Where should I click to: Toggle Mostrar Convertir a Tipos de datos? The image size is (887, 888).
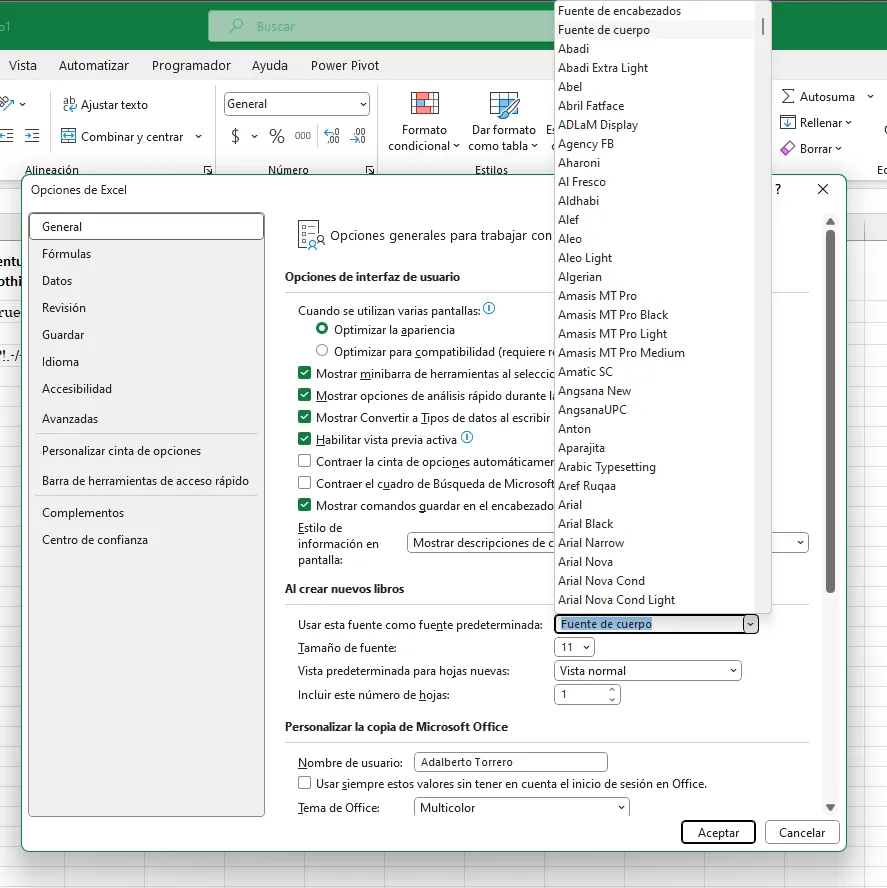(304, 417)
